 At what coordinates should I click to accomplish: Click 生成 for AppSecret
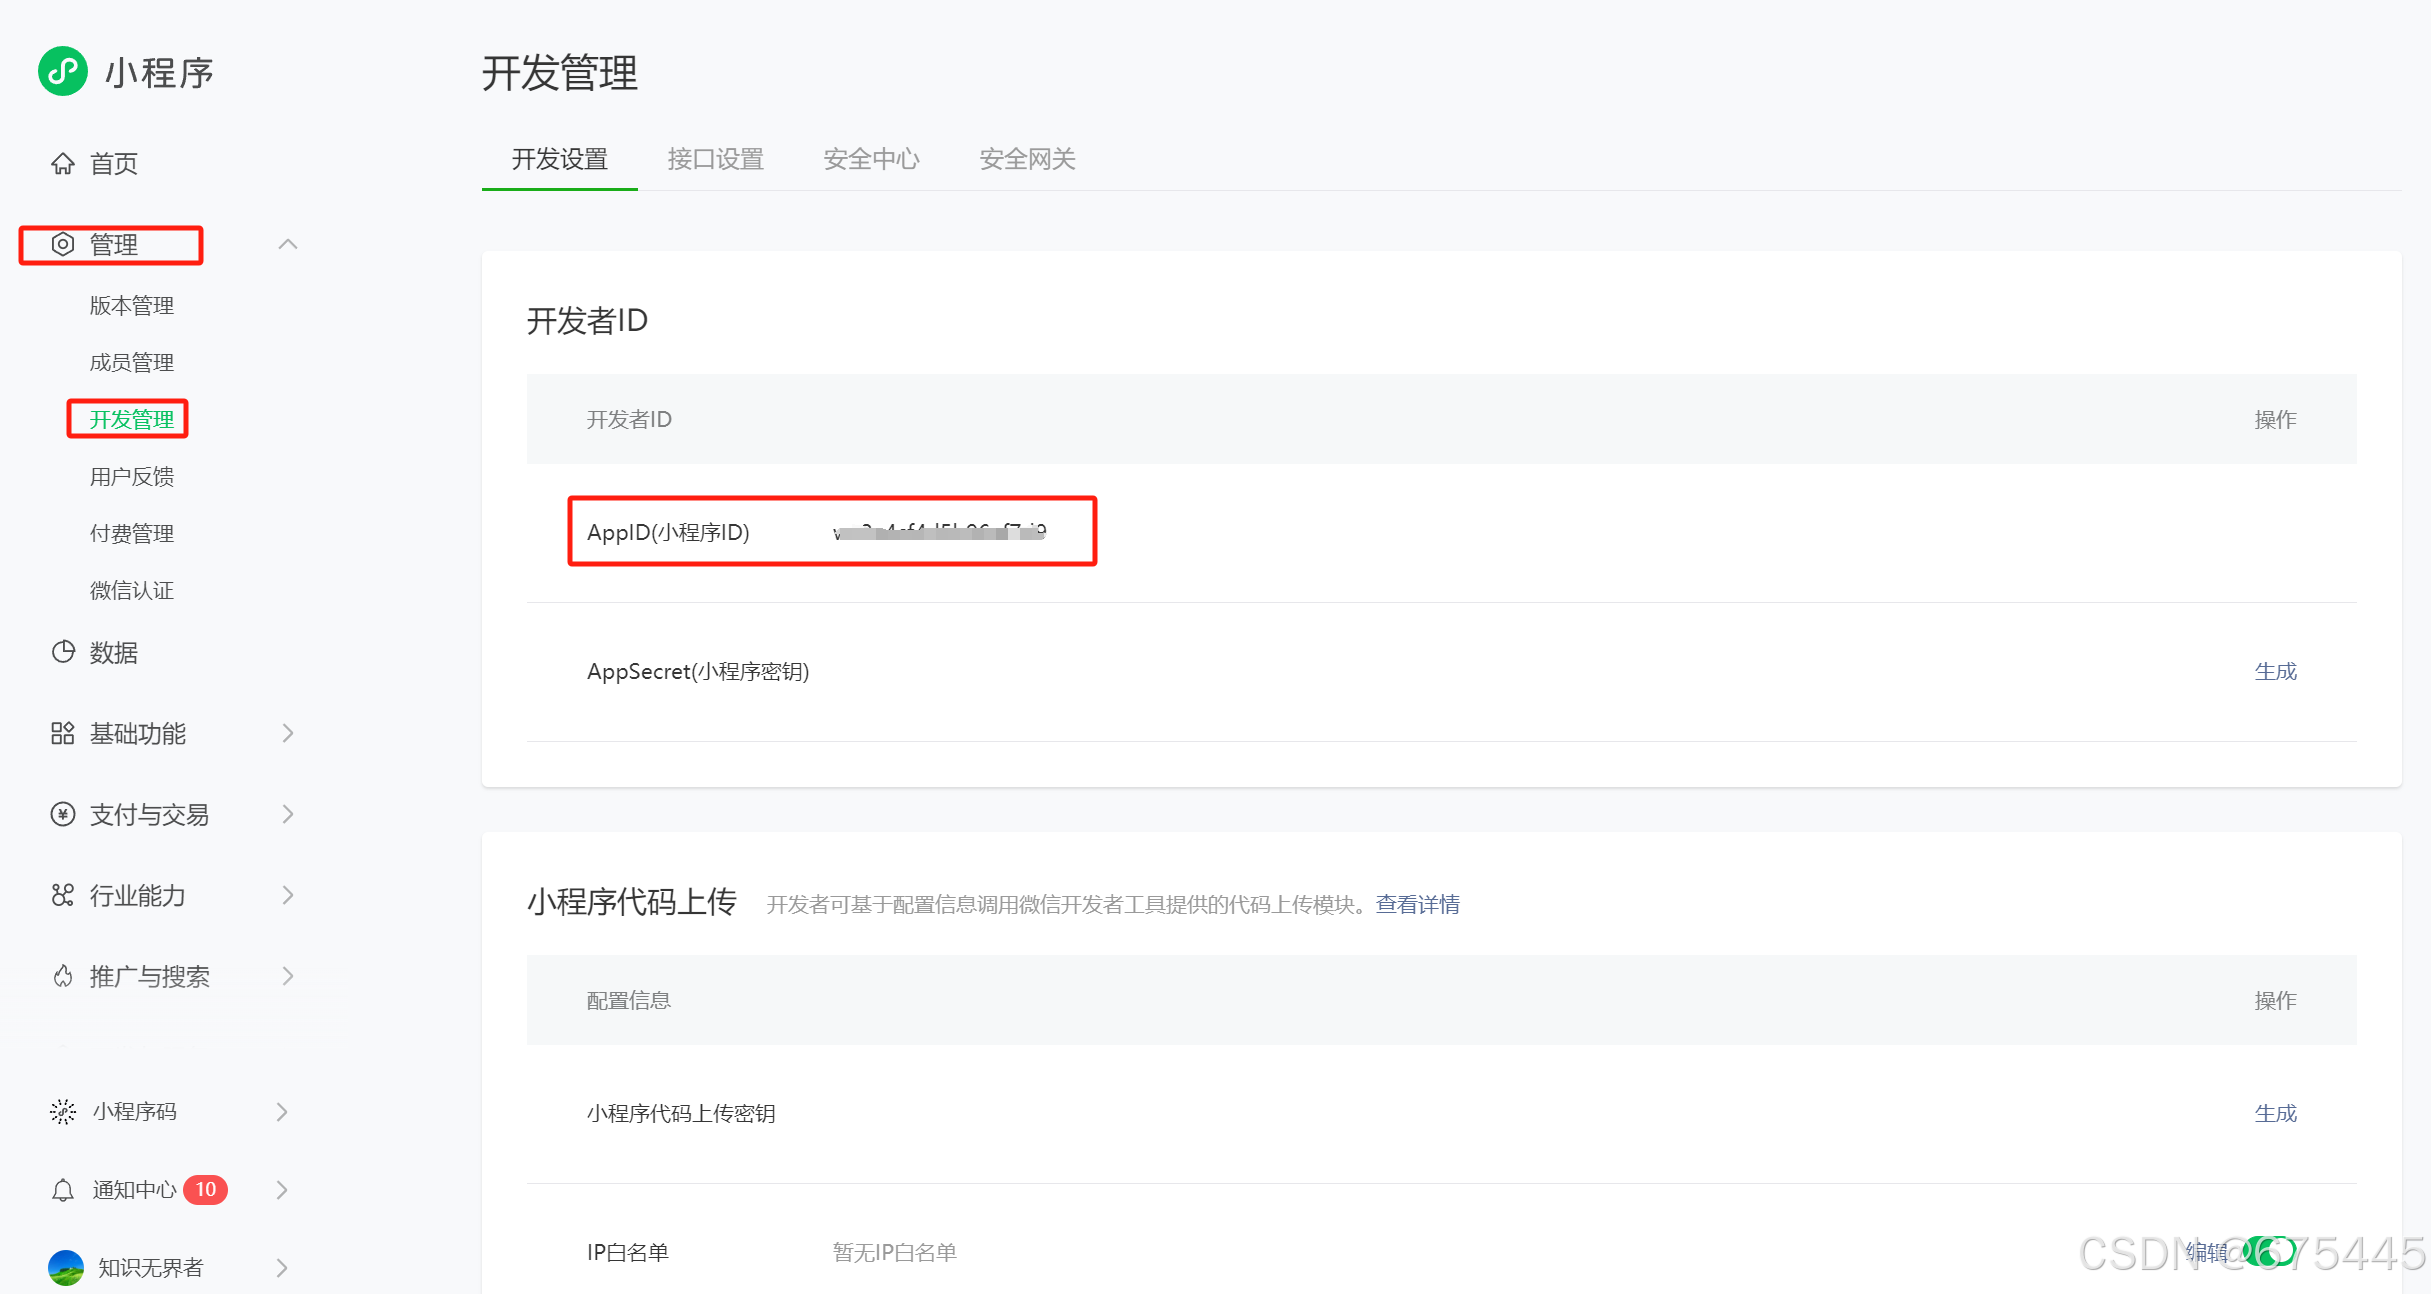tap(2275, 671)
